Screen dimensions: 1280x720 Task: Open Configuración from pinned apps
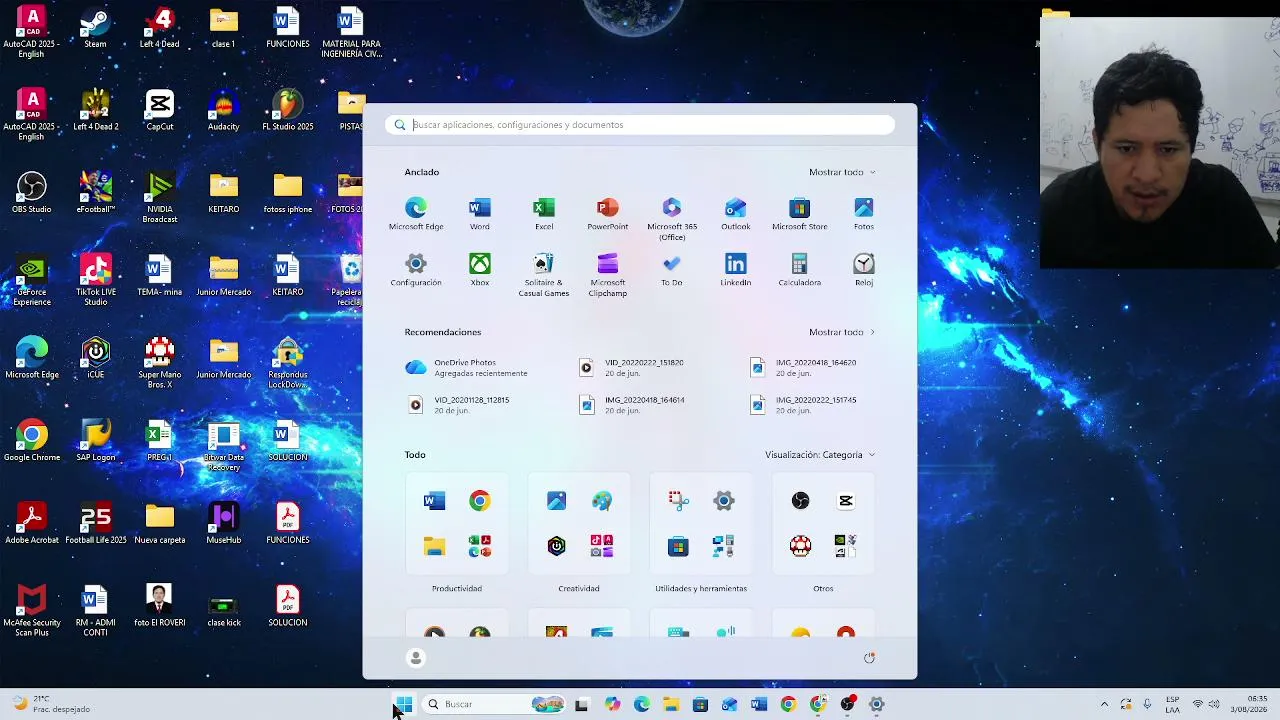[416, 270]
